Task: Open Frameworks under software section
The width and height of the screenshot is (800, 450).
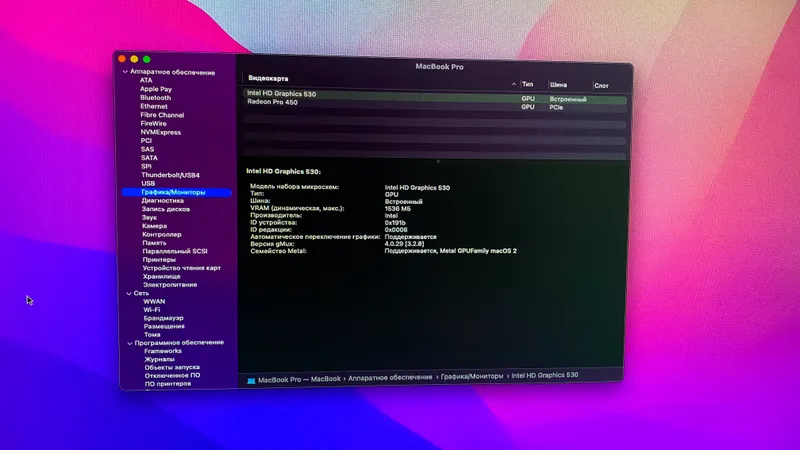Action: [x=163, y=351]
